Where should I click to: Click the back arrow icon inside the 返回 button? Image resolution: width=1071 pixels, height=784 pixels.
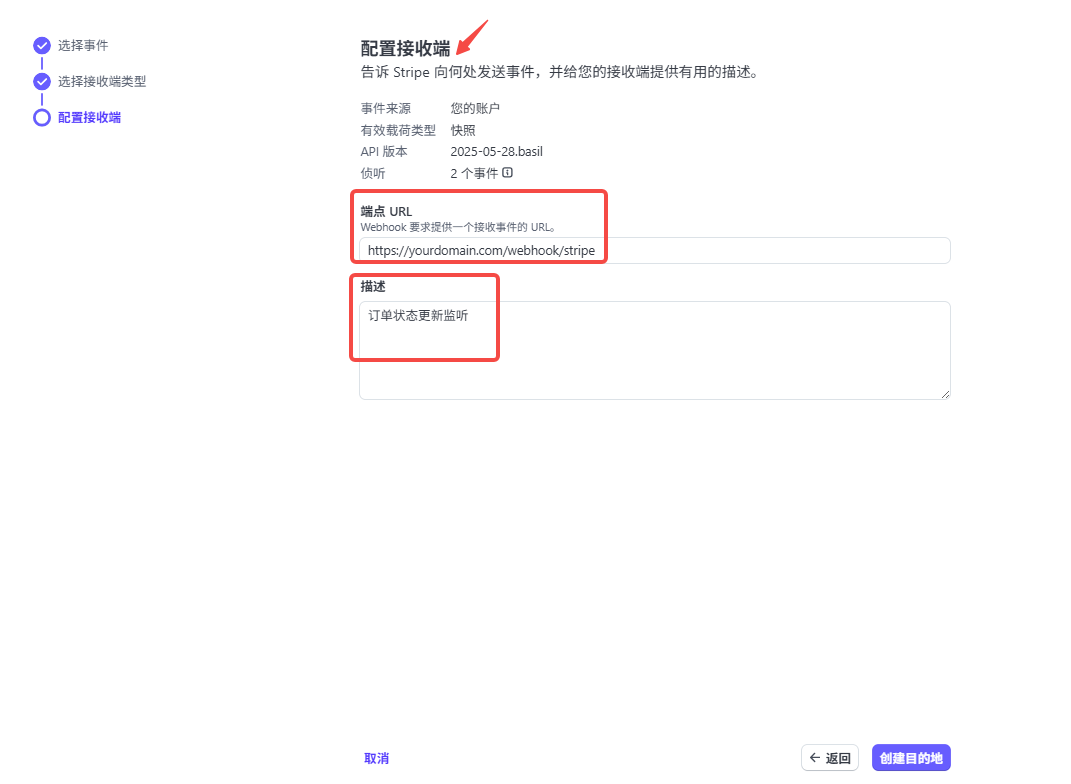coord(817,757)
